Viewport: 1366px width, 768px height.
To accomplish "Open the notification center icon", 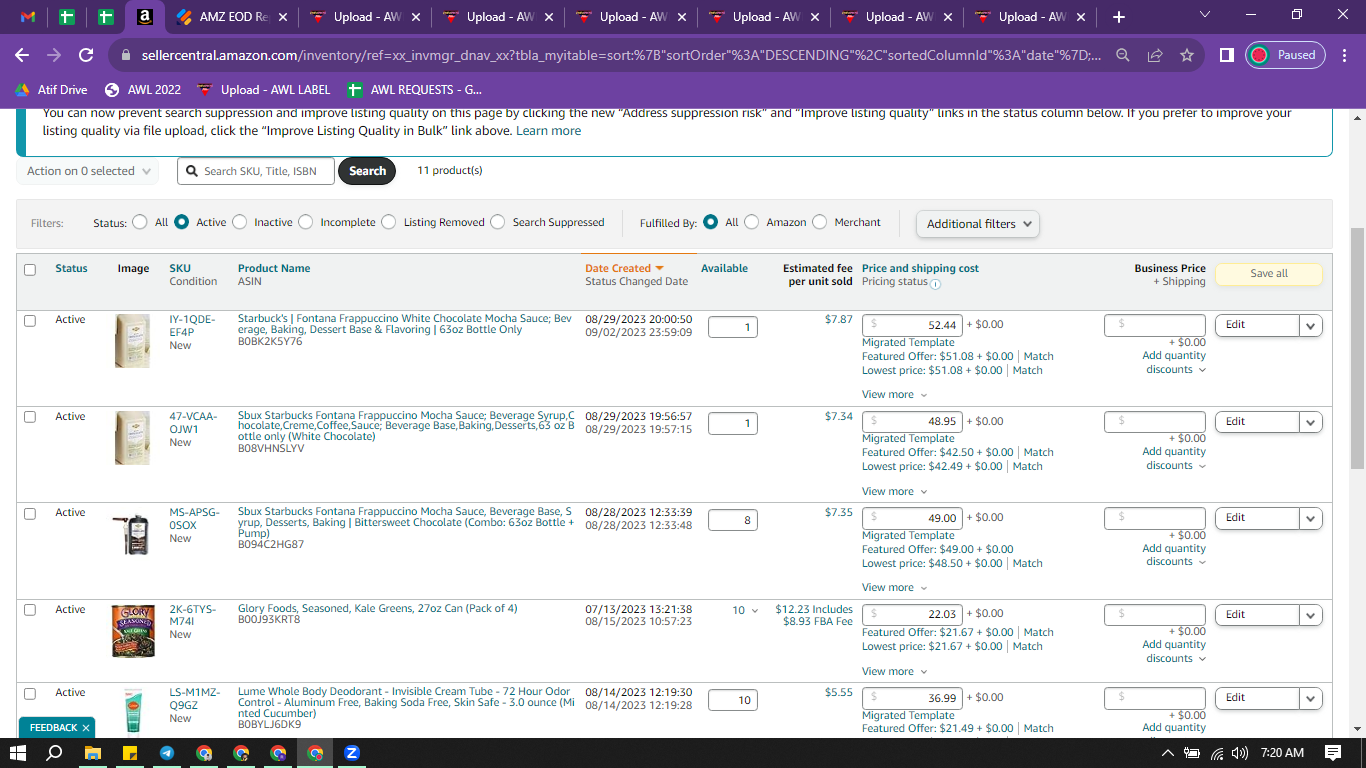I will tap(1333, 753).
